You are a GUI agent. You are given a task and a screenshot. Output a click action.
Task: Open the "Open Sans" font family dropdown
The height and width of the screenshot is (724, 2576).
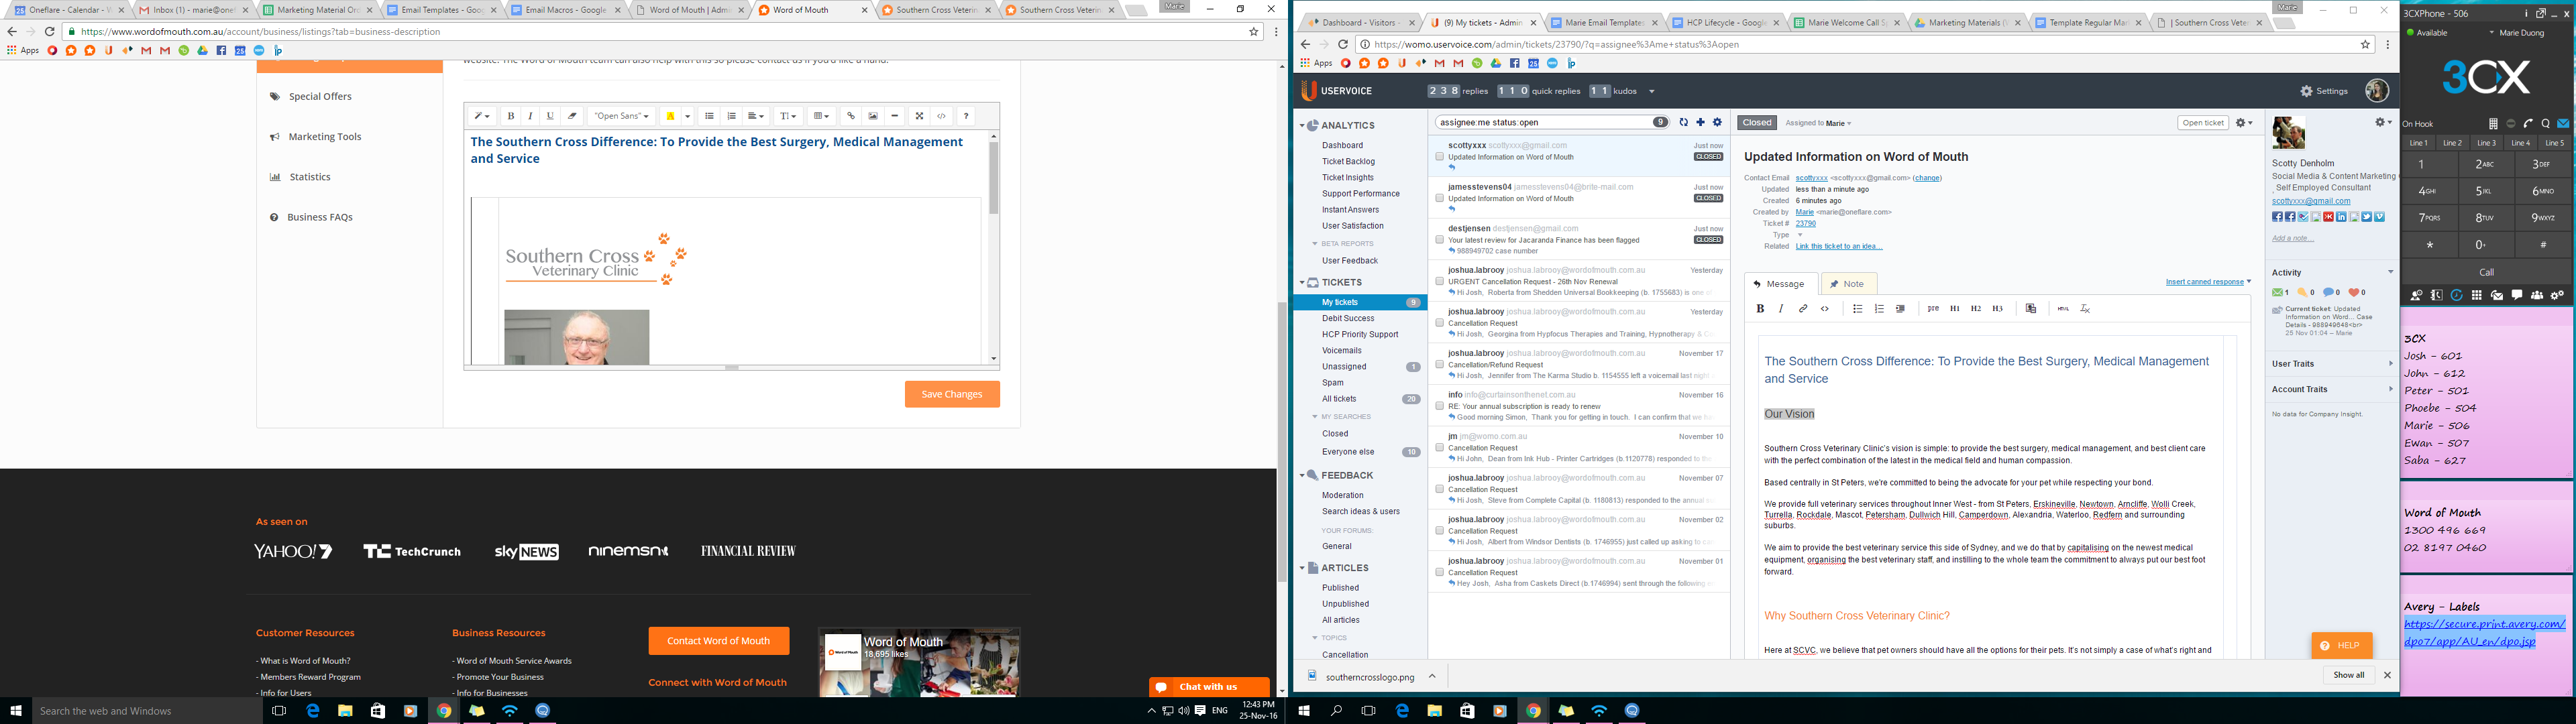click(621, 116)
